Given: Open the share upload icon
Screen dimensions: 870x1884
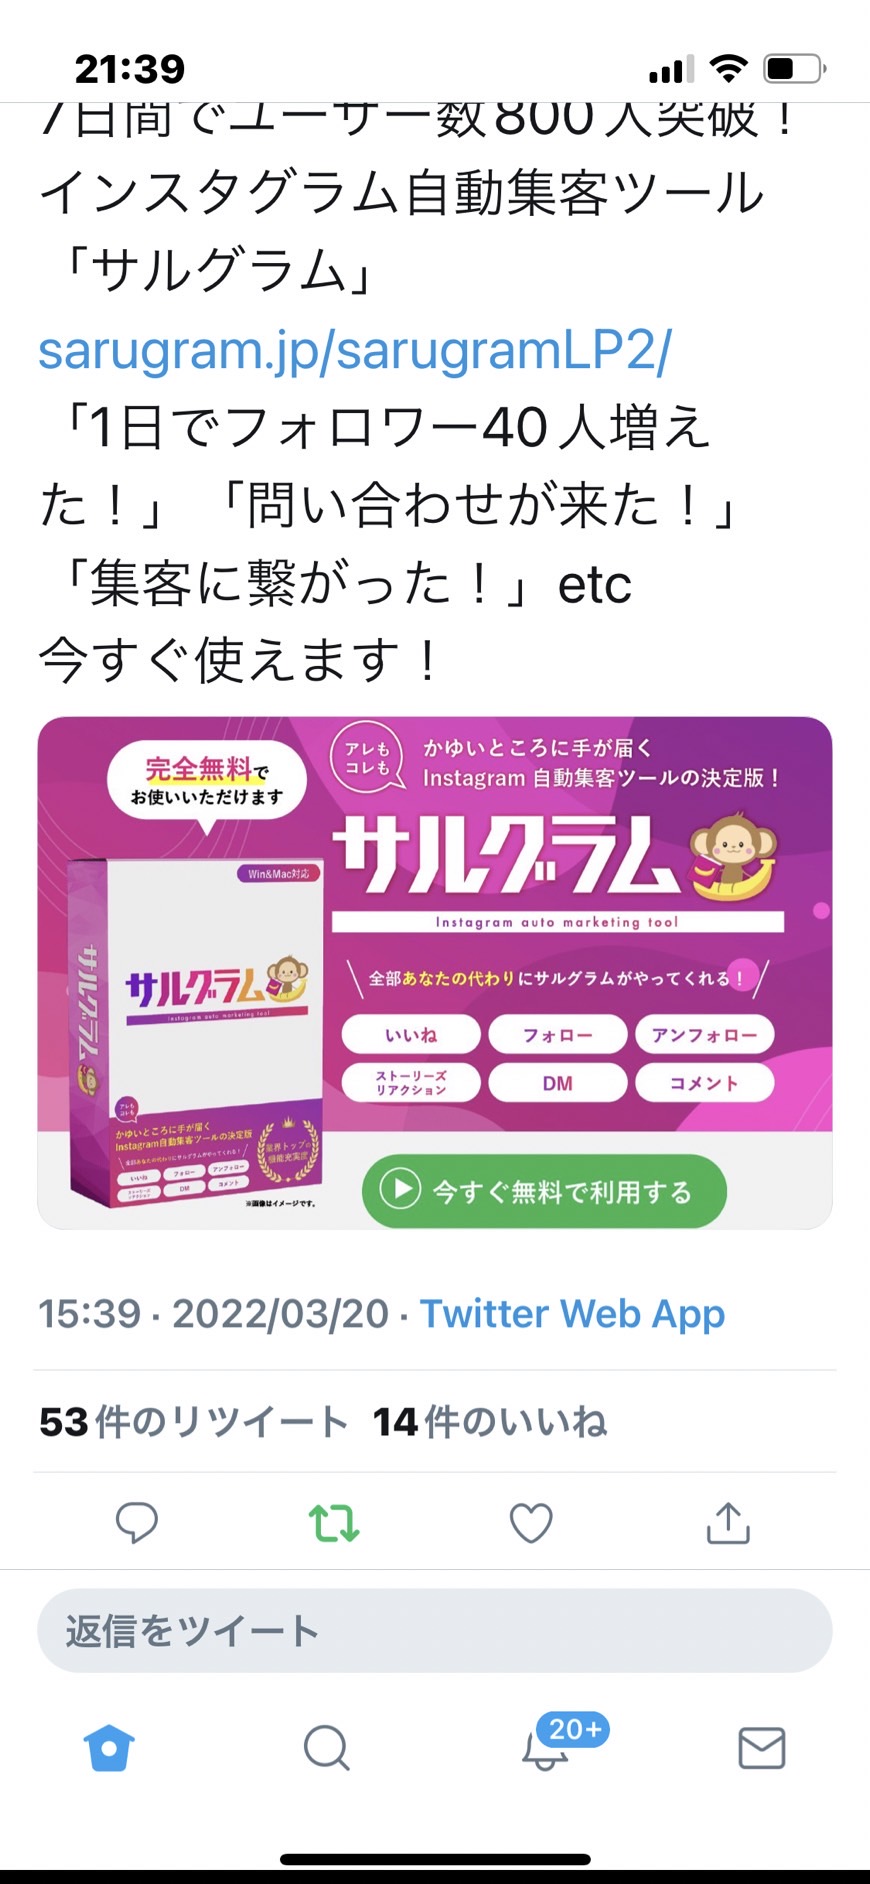Looking at the screenshot, I should 728,1523.
